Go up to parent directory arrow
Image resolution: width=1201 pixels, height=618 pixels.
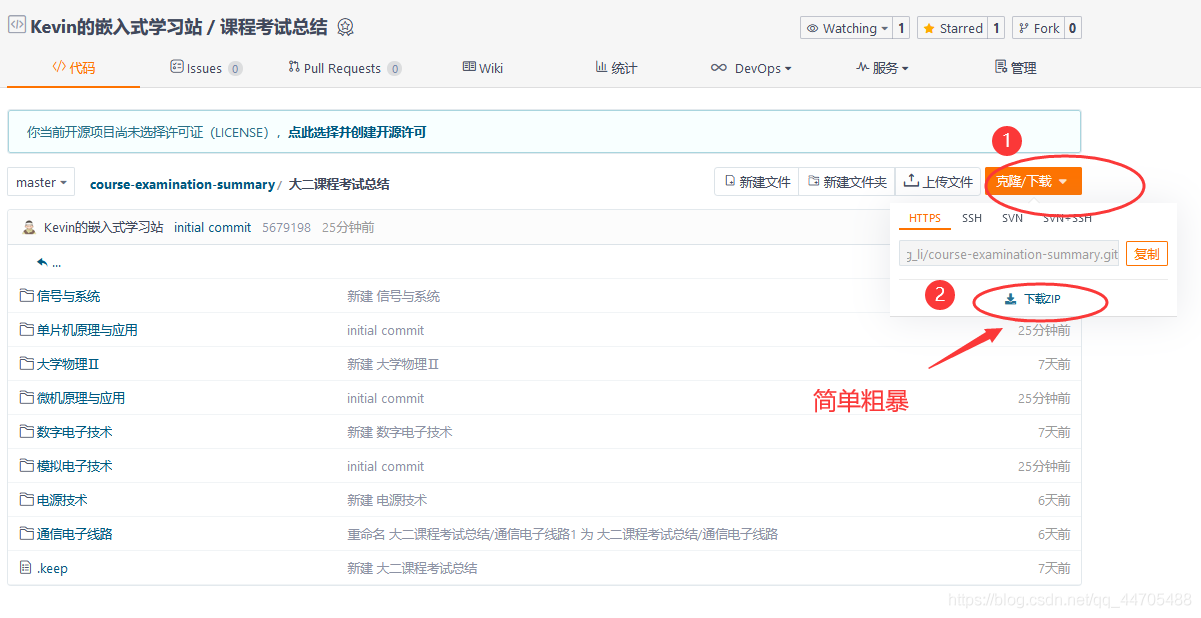(48, 262)
